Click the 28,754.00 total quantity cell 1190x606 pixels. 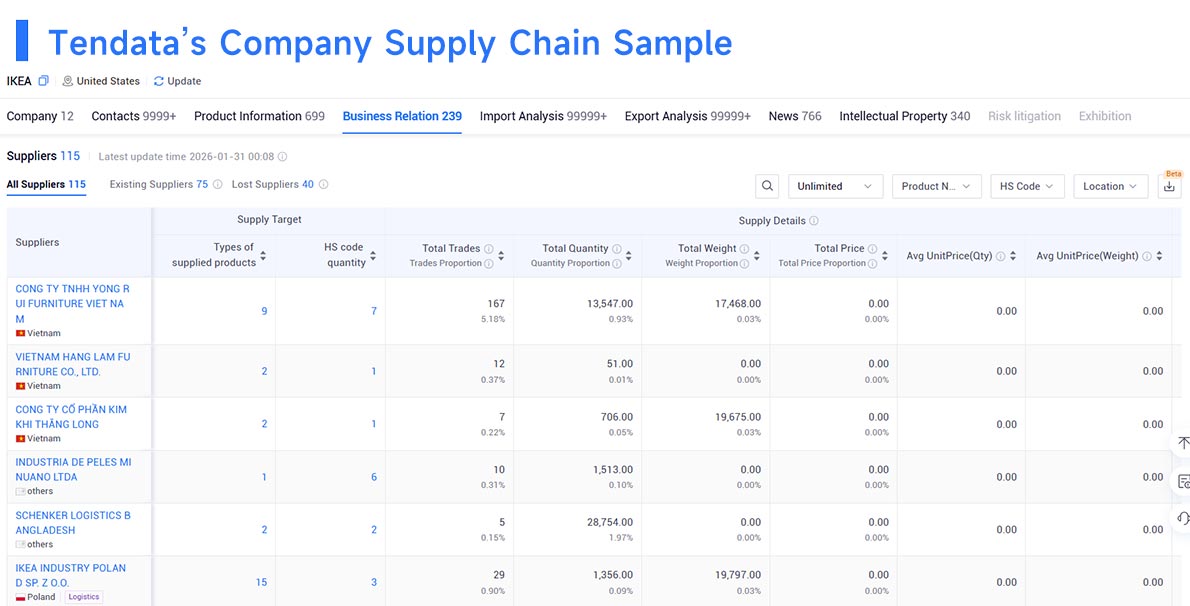(x=609, y=522)
